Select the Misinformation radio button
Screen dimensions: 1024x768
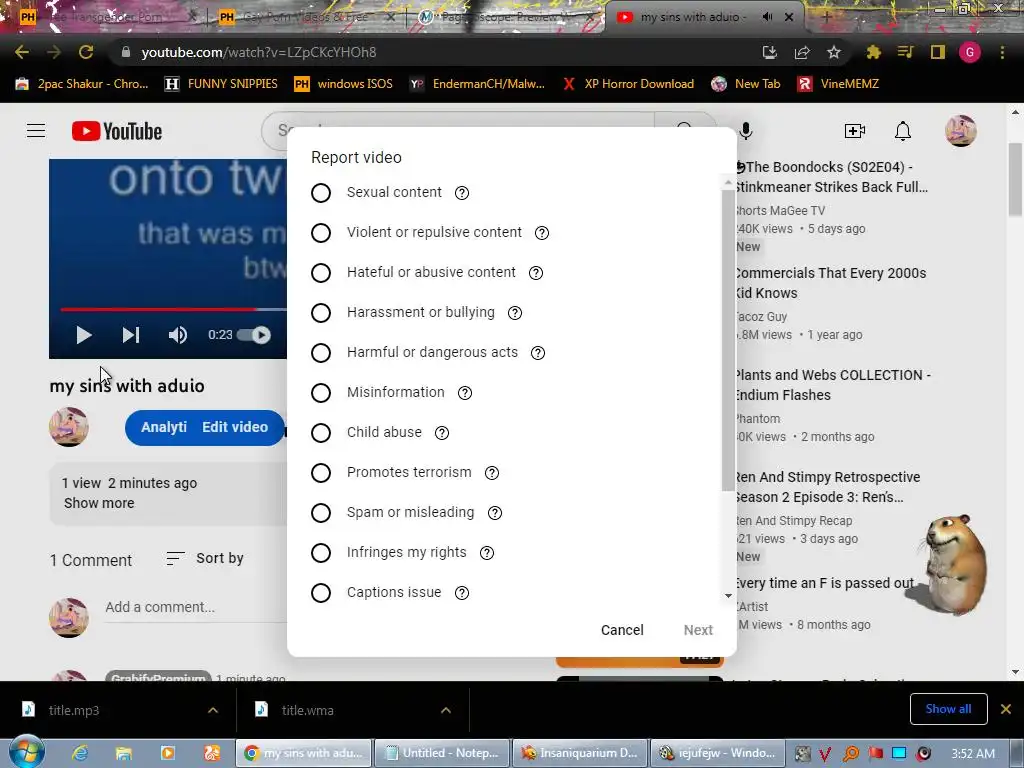[321, 392]
